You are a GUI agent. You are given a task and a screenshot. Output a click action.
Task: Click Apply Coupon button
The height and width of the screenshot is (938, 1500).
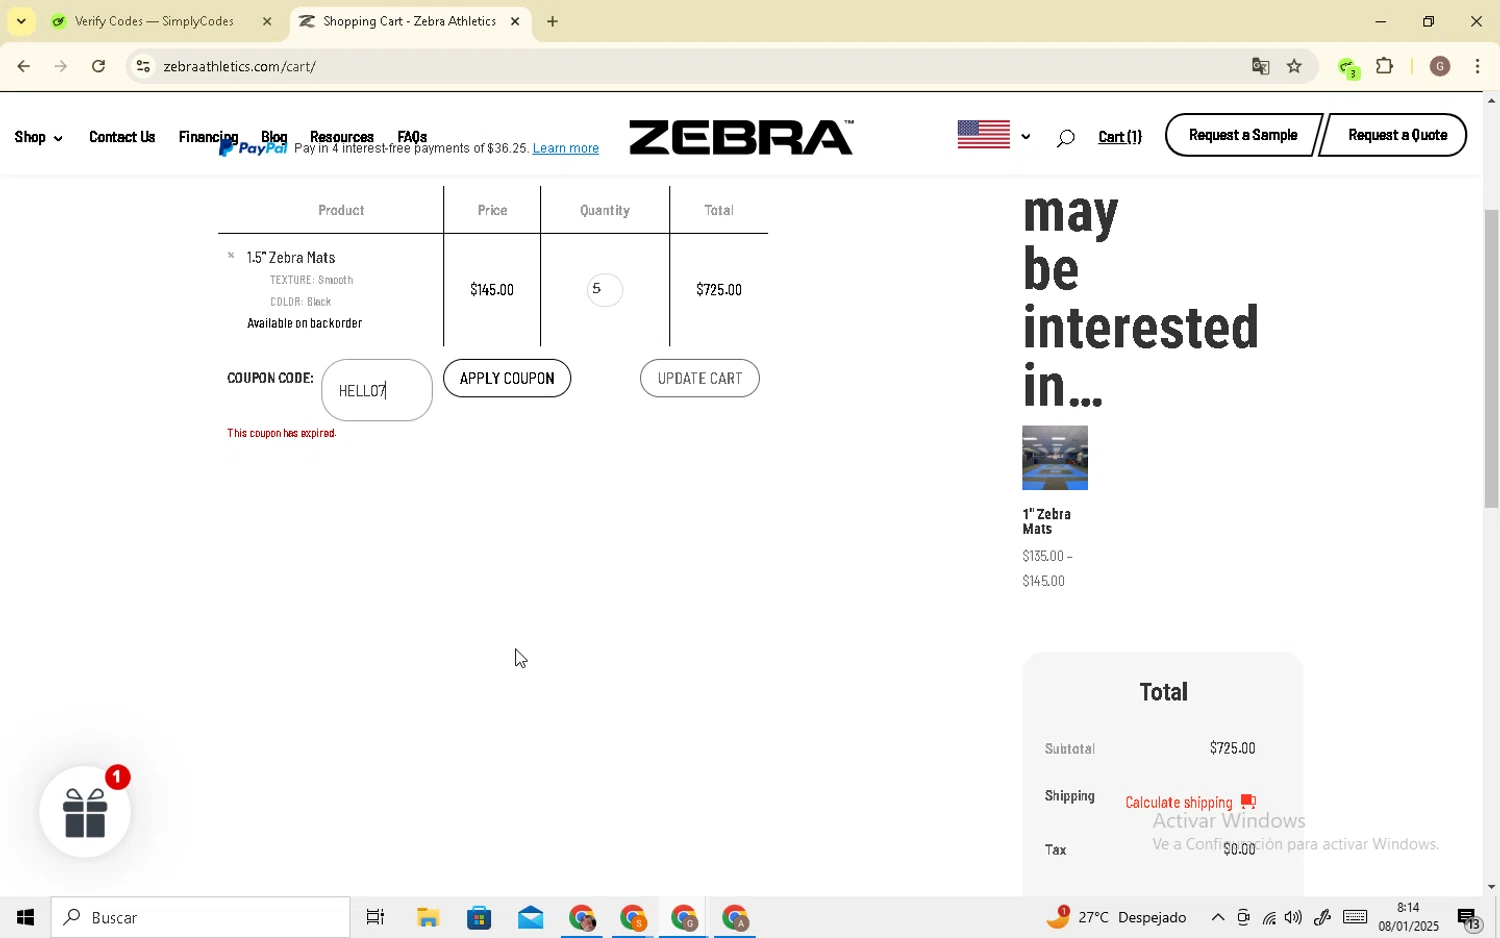pyautogui.click(x=507, y=378)
